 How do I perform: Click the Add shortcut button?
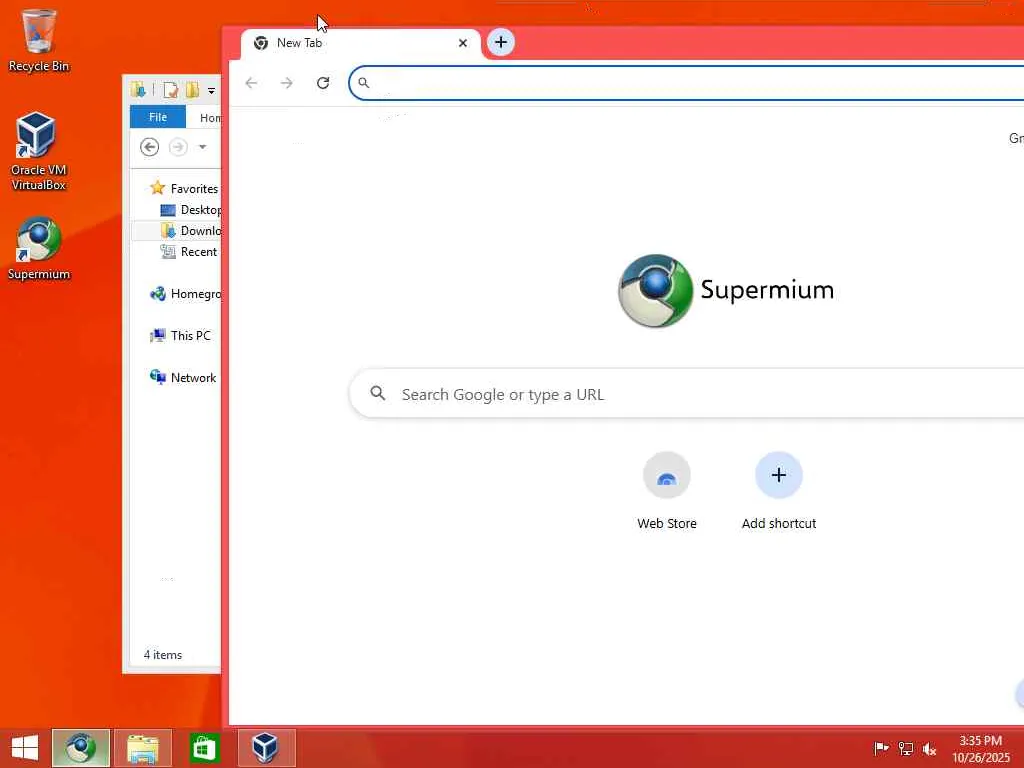click(x=778, y=490)
